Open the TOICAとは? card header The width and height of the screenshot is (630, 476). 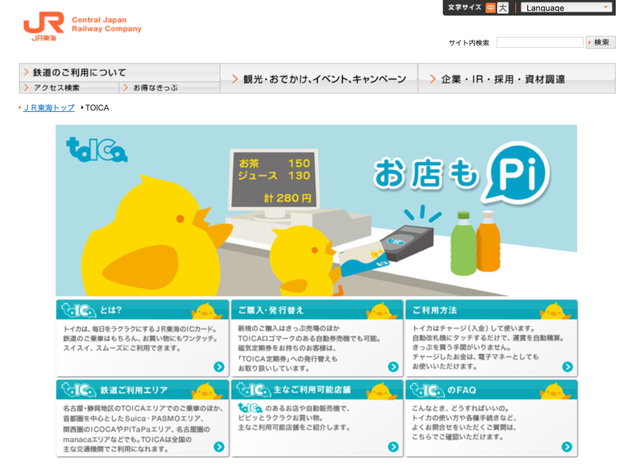(x=143, y=310)
